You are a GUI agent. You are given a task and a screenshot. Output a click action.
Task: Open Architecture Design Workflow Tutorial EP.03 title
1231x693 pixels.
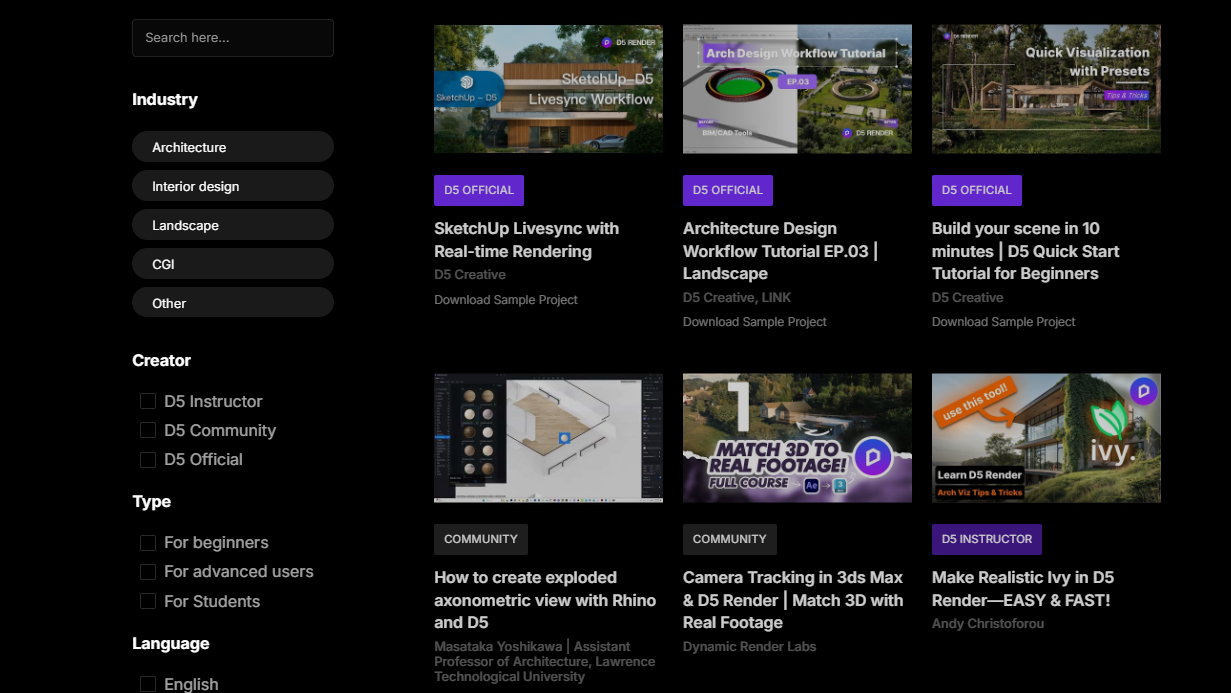point(780,251)
